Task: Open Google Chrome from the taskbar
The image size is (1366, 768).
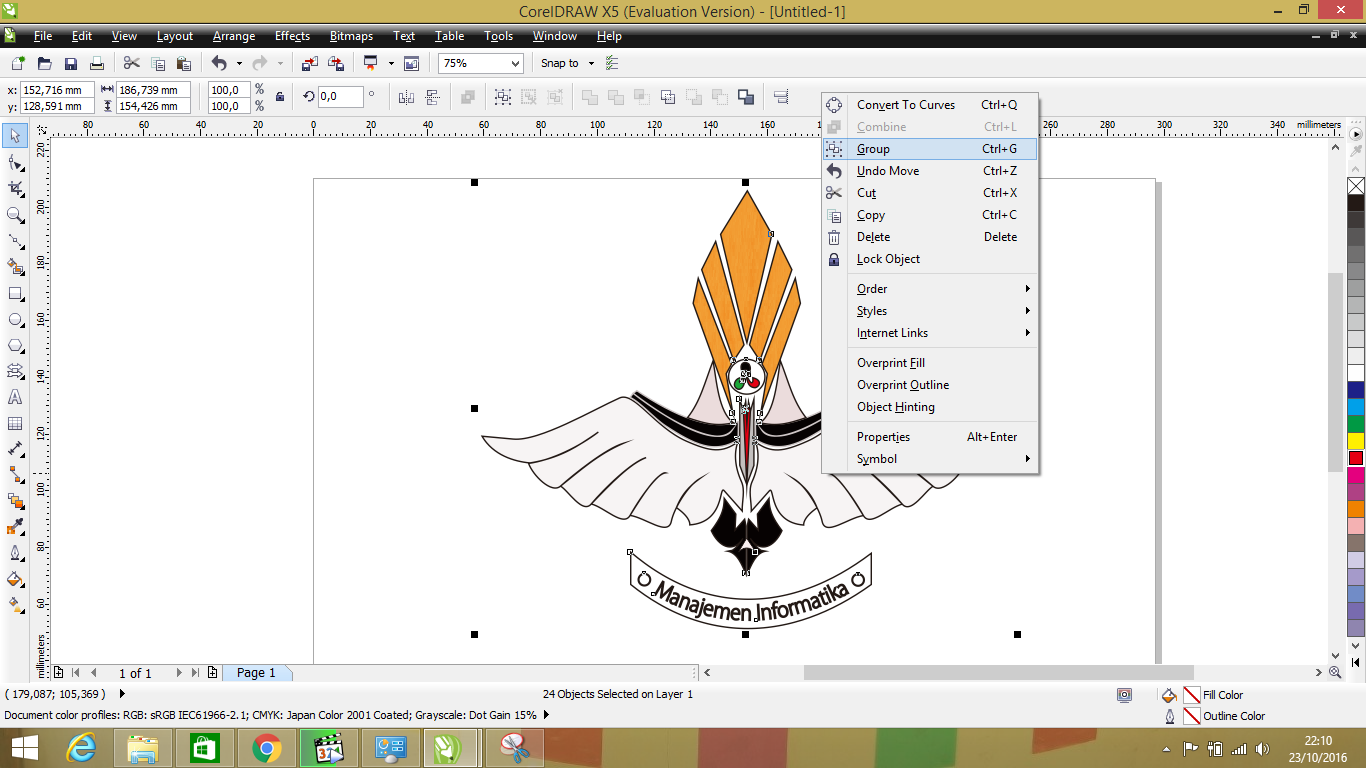Action: [267, 748]
